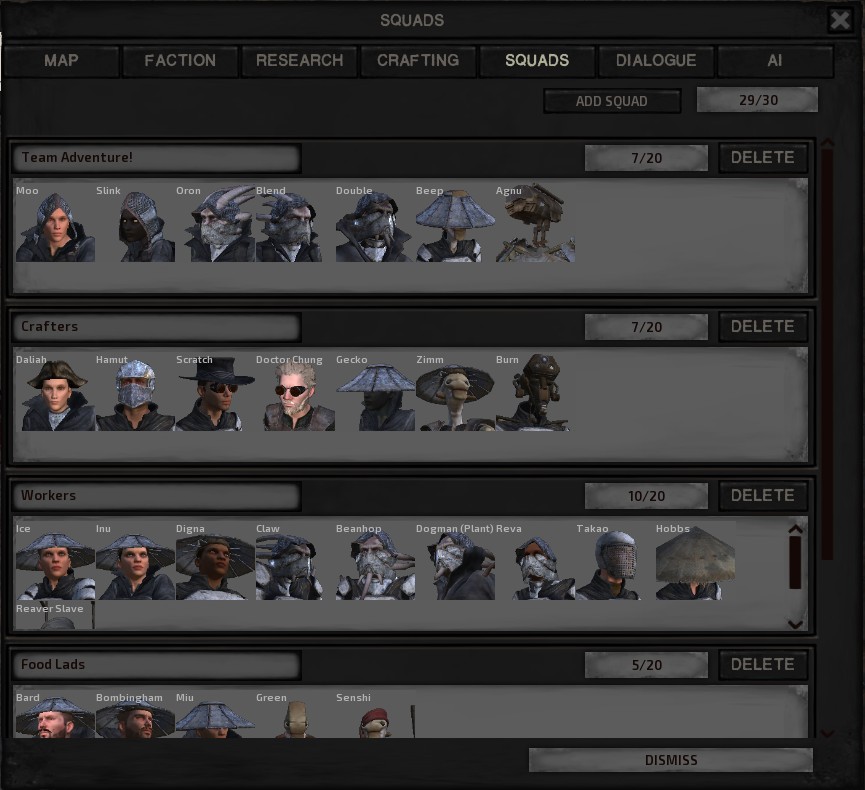Select Reva's character portrait

pos(535,561)
